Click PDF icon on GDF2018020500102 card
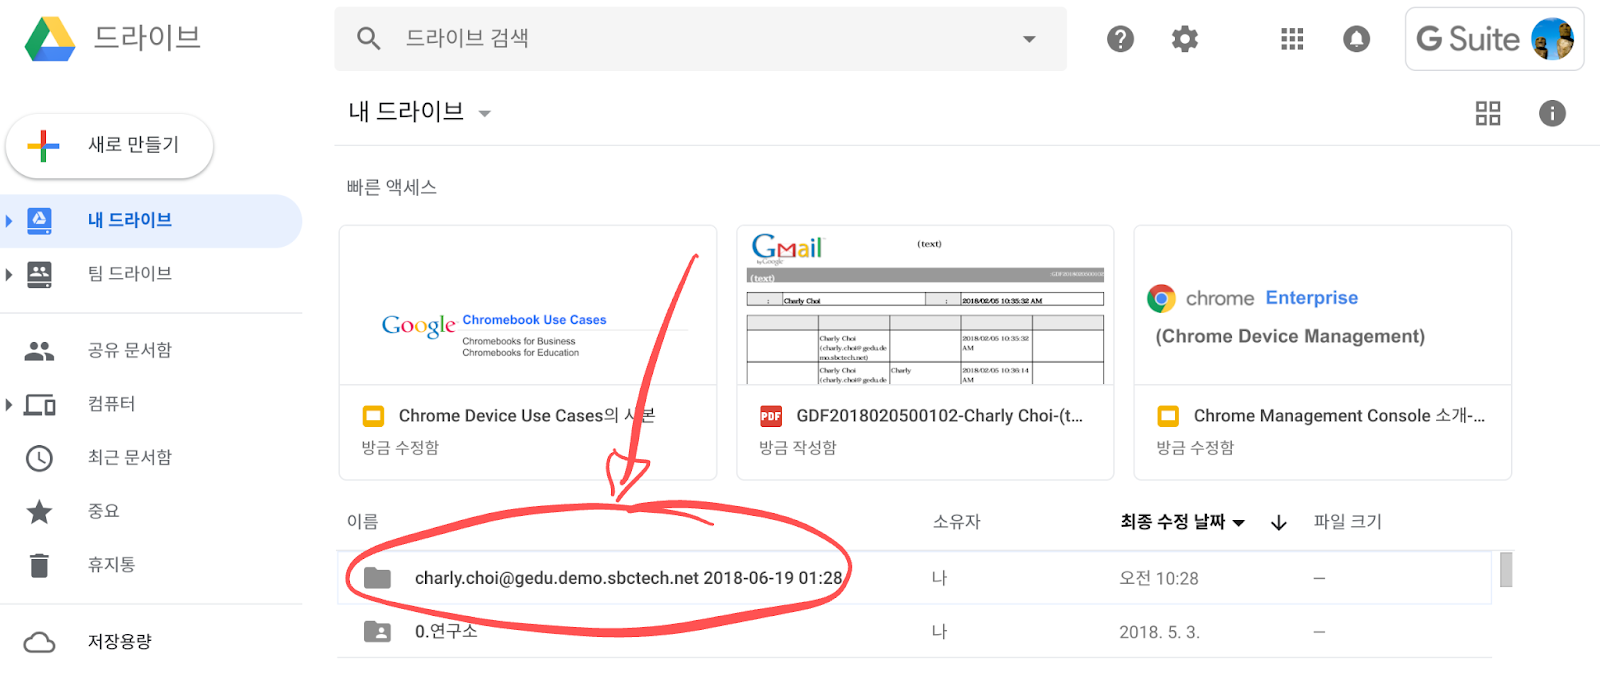The width and height of the screenshot is (1600, 673). tap(771, 416)
